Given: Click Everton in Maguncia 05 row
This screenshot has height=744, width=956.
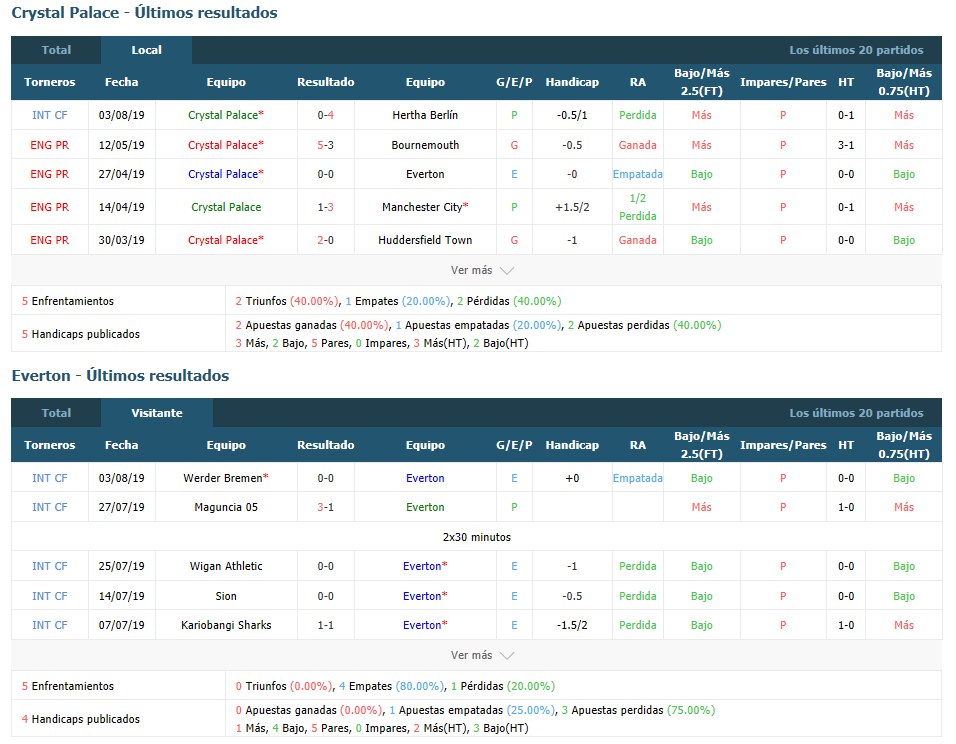Looking at the screenshot, I should (x=425, y=507).
